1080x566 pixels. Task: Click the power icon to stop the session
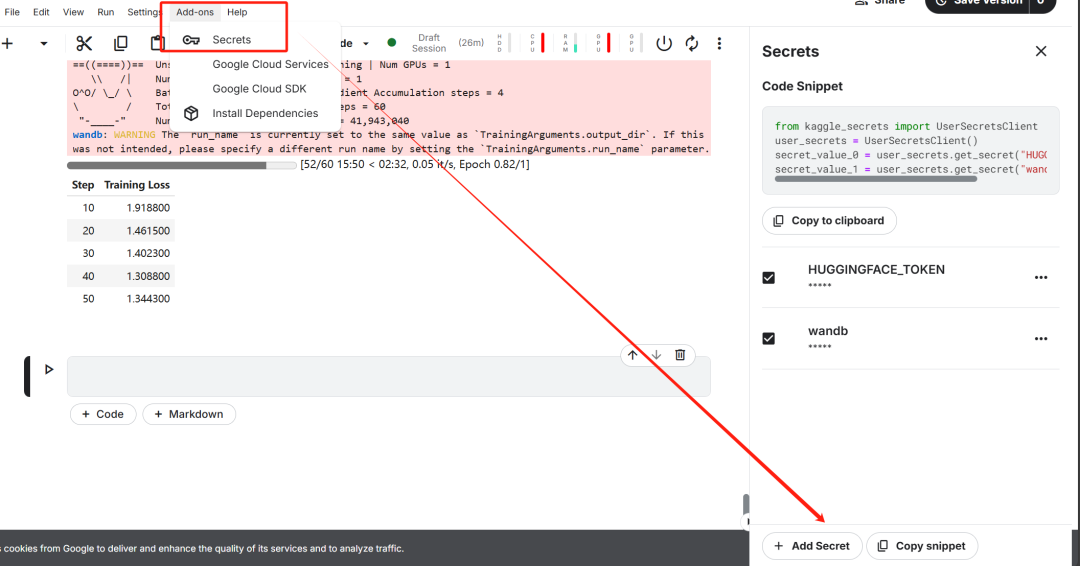[664, 43]
